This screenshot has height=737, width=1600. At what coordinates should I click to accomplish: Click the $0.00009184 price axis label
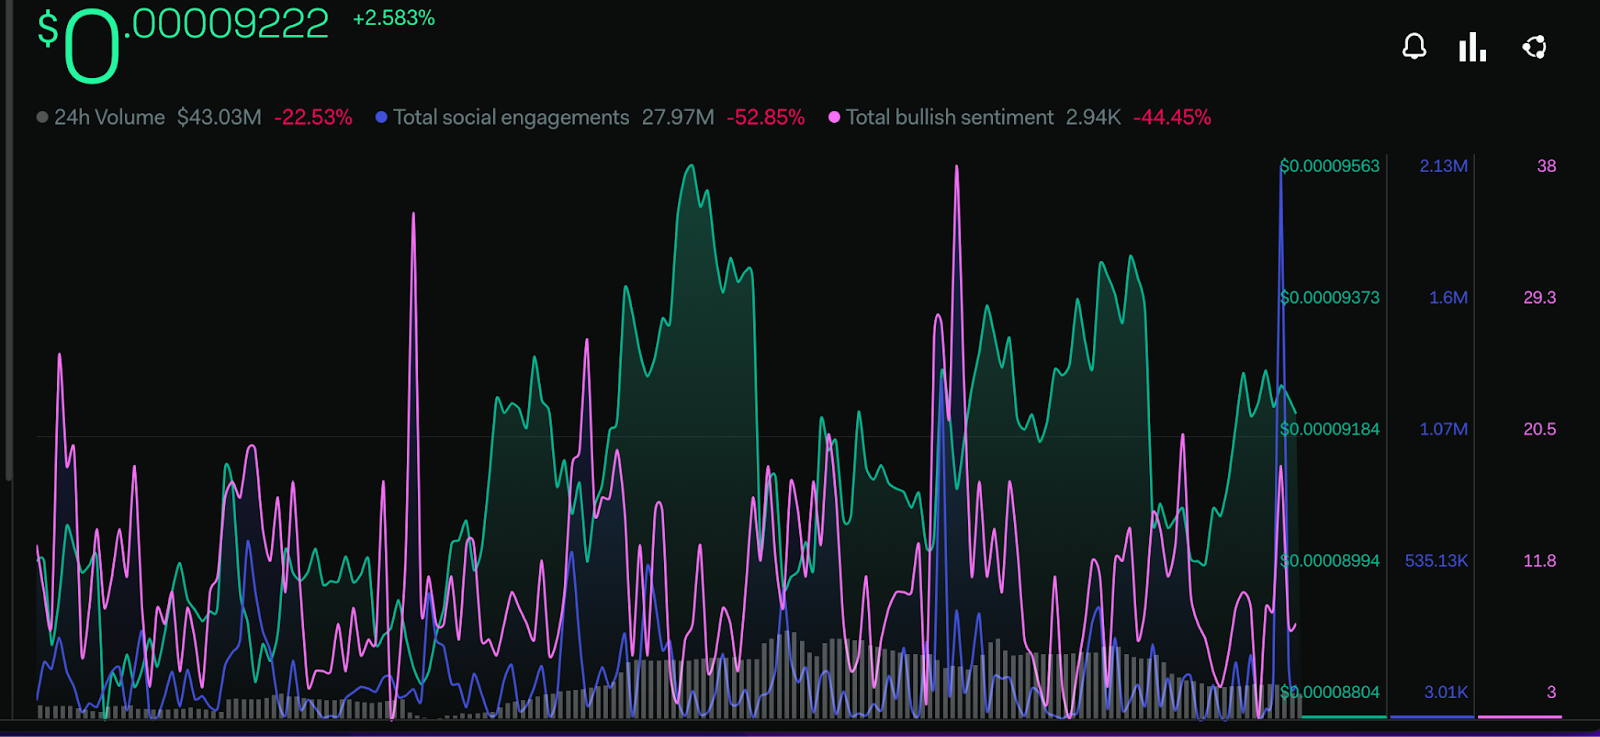click(x=1330, y=429)
